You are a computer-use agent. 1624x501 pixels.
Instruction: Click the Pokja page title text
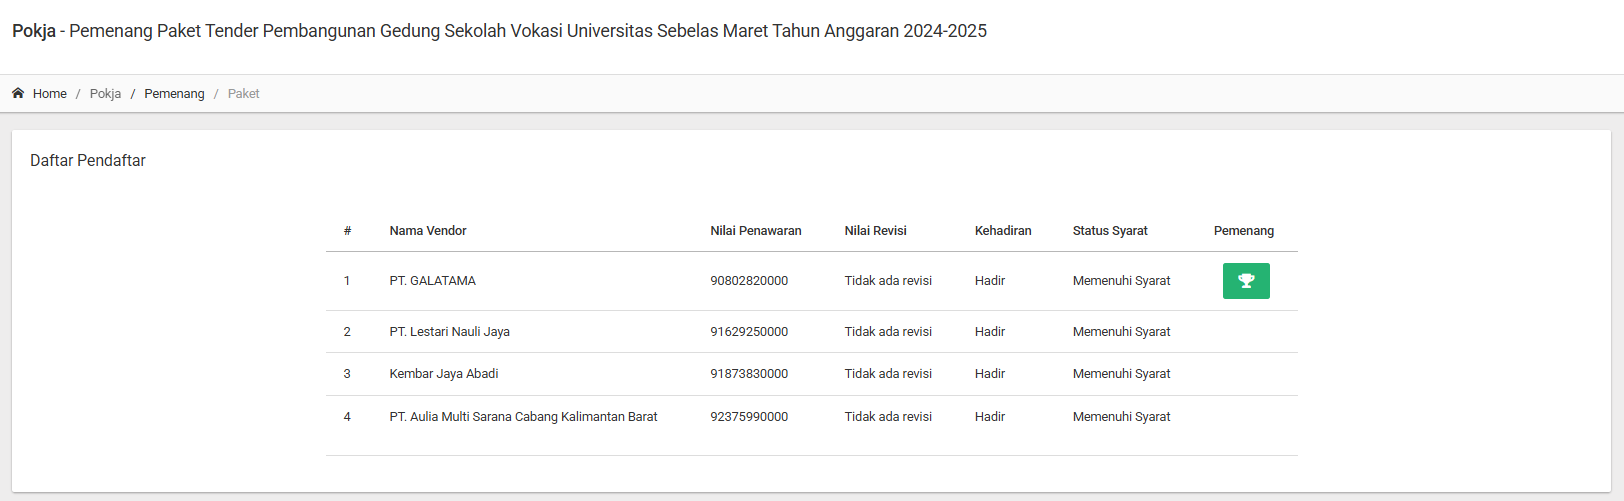(x=34, y=31)
